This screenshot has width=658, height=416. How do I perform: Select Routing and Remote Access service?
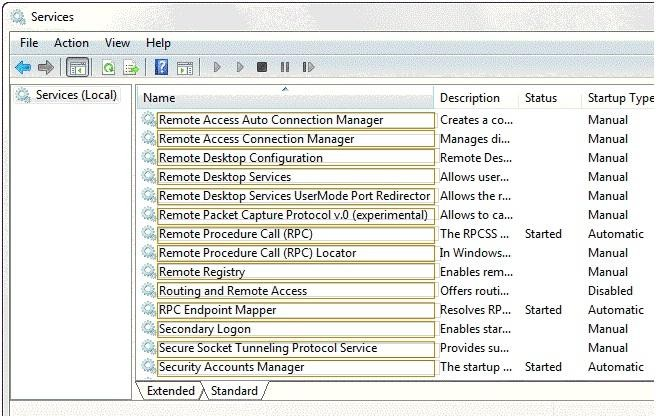295,291
